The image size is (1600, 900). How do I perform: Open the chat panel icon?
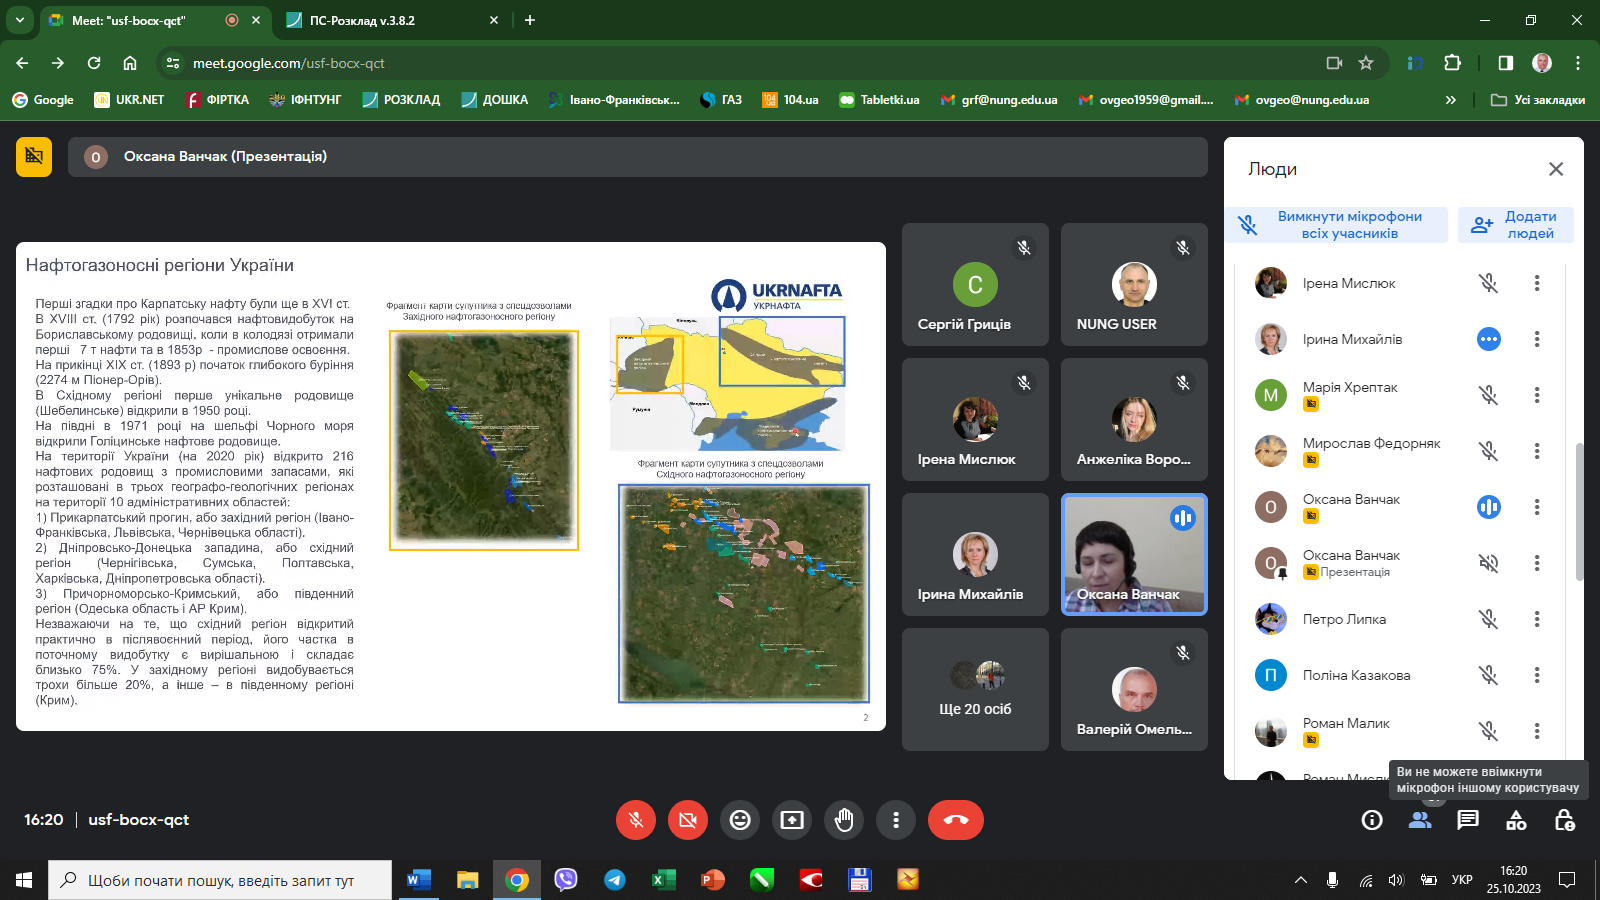click(x=1468, y=820)
